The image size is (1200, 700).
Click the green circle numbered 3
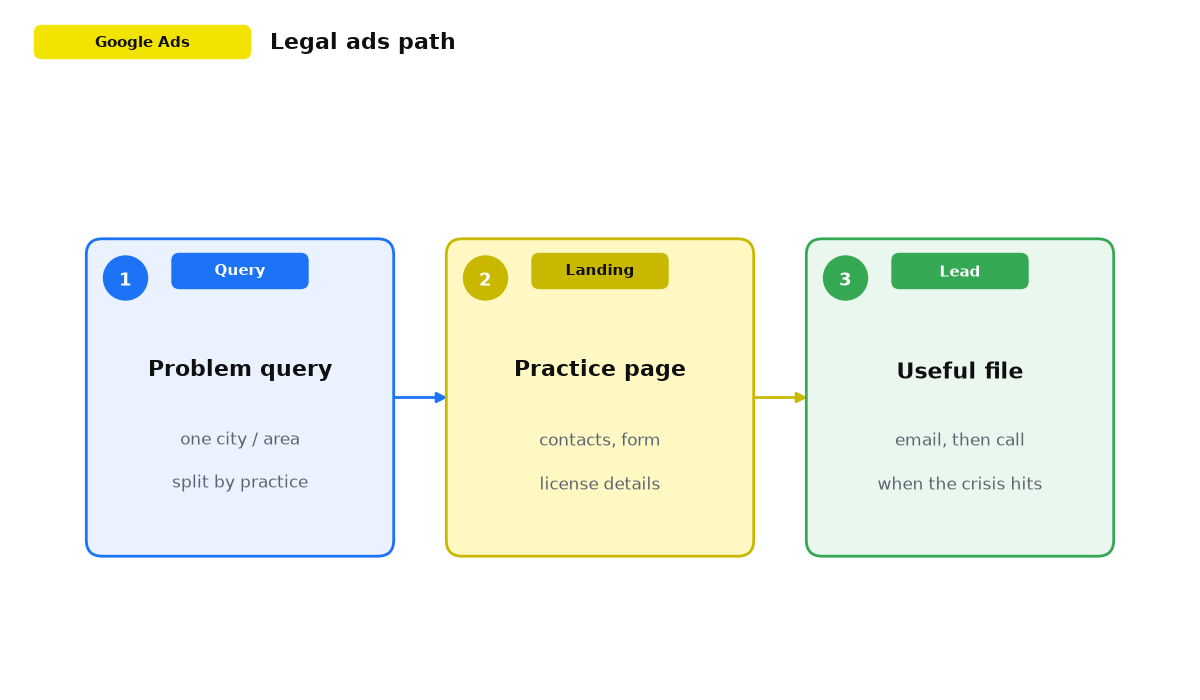(x=845, y=278)
